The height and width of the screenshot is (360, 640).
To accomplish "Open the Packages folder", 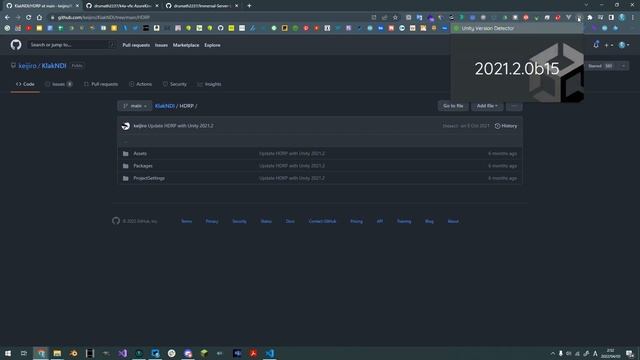I will click(143, 166).
